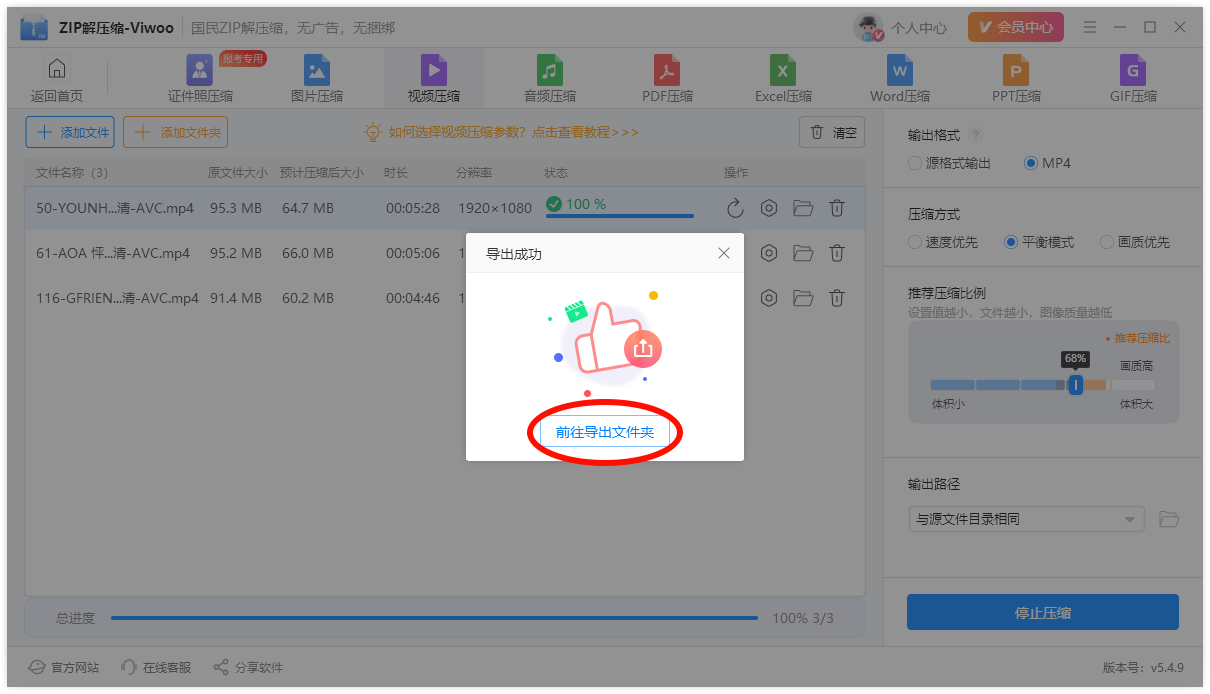Screen dimensions: 1210x694
Task: Open the PDF压缩 tool
Action: click(667, 79)
